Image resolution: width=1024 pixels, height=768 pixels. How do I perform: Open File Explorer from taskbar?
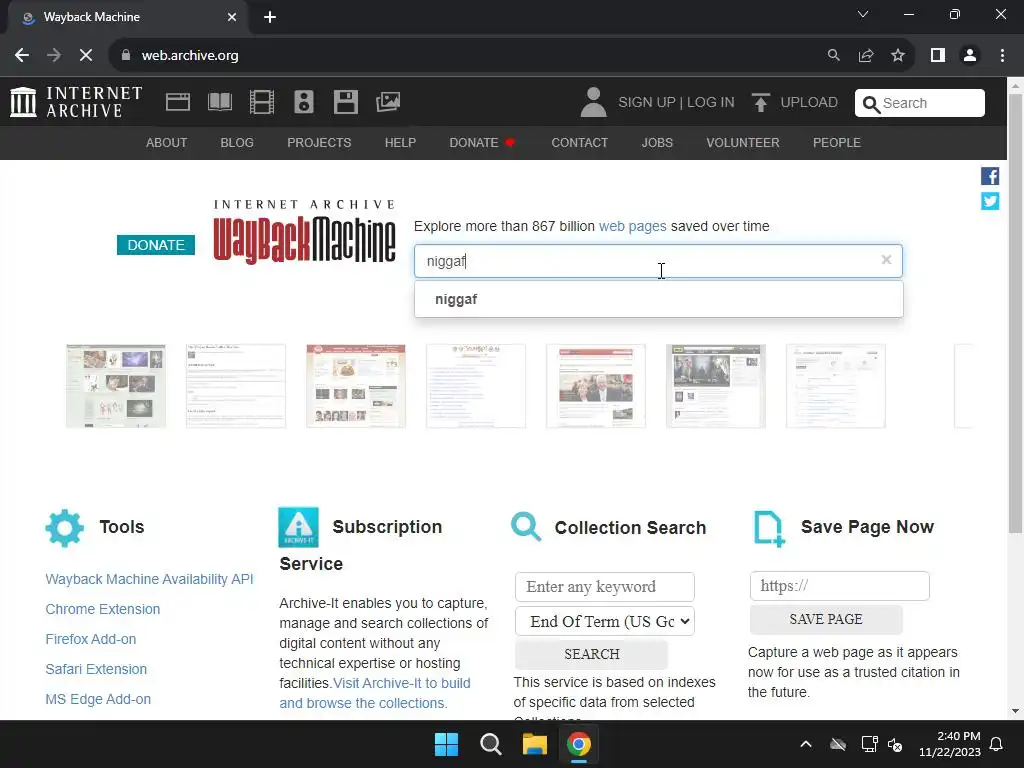coord(534,744)
